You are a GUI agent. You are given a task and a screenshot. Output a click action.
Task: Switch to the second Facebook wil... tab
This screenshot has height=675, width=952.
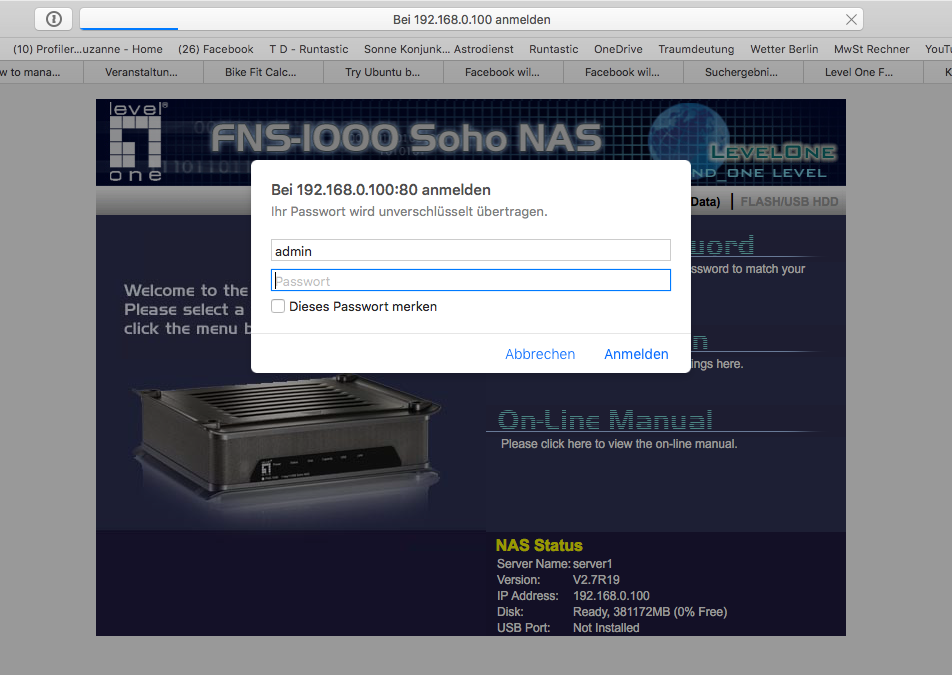pos(622,72)
